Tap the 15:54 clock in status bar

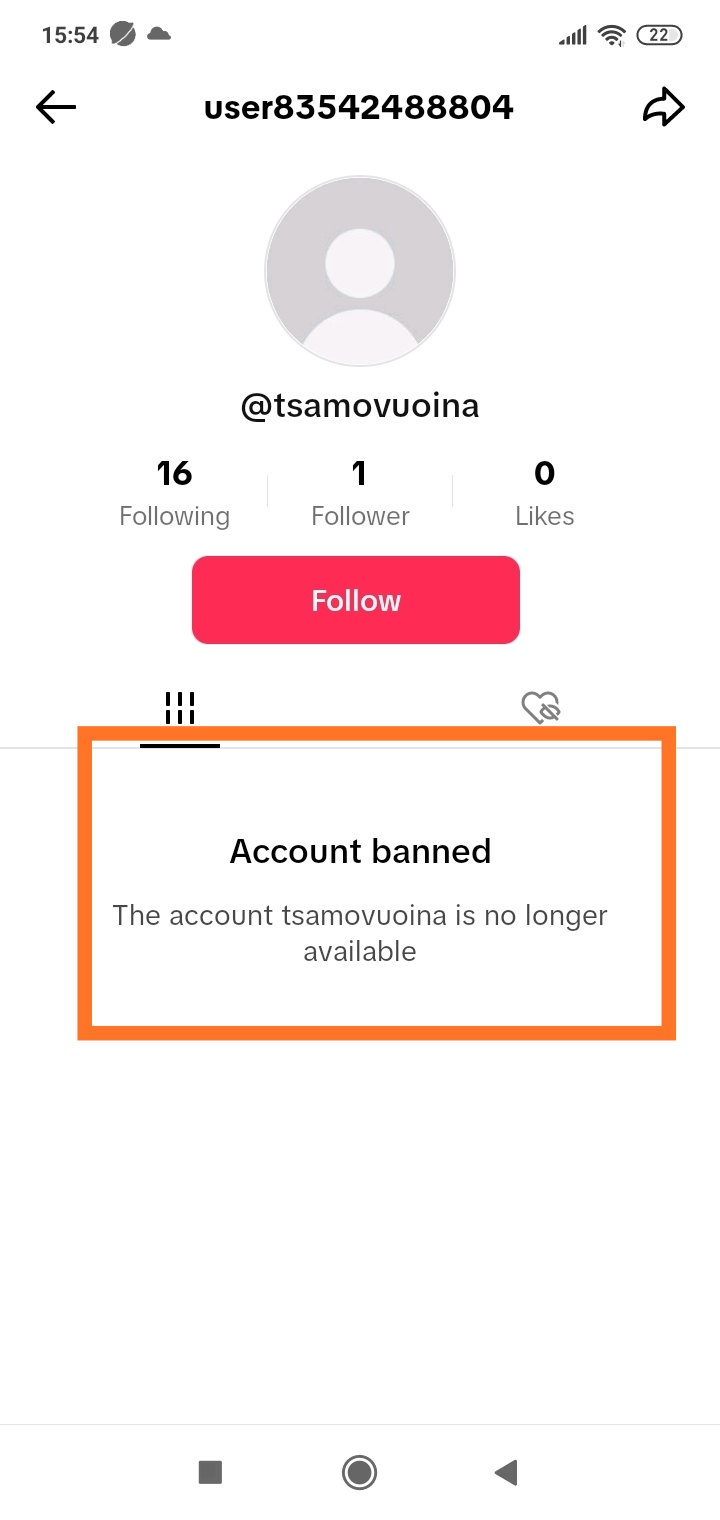(70, 35)
